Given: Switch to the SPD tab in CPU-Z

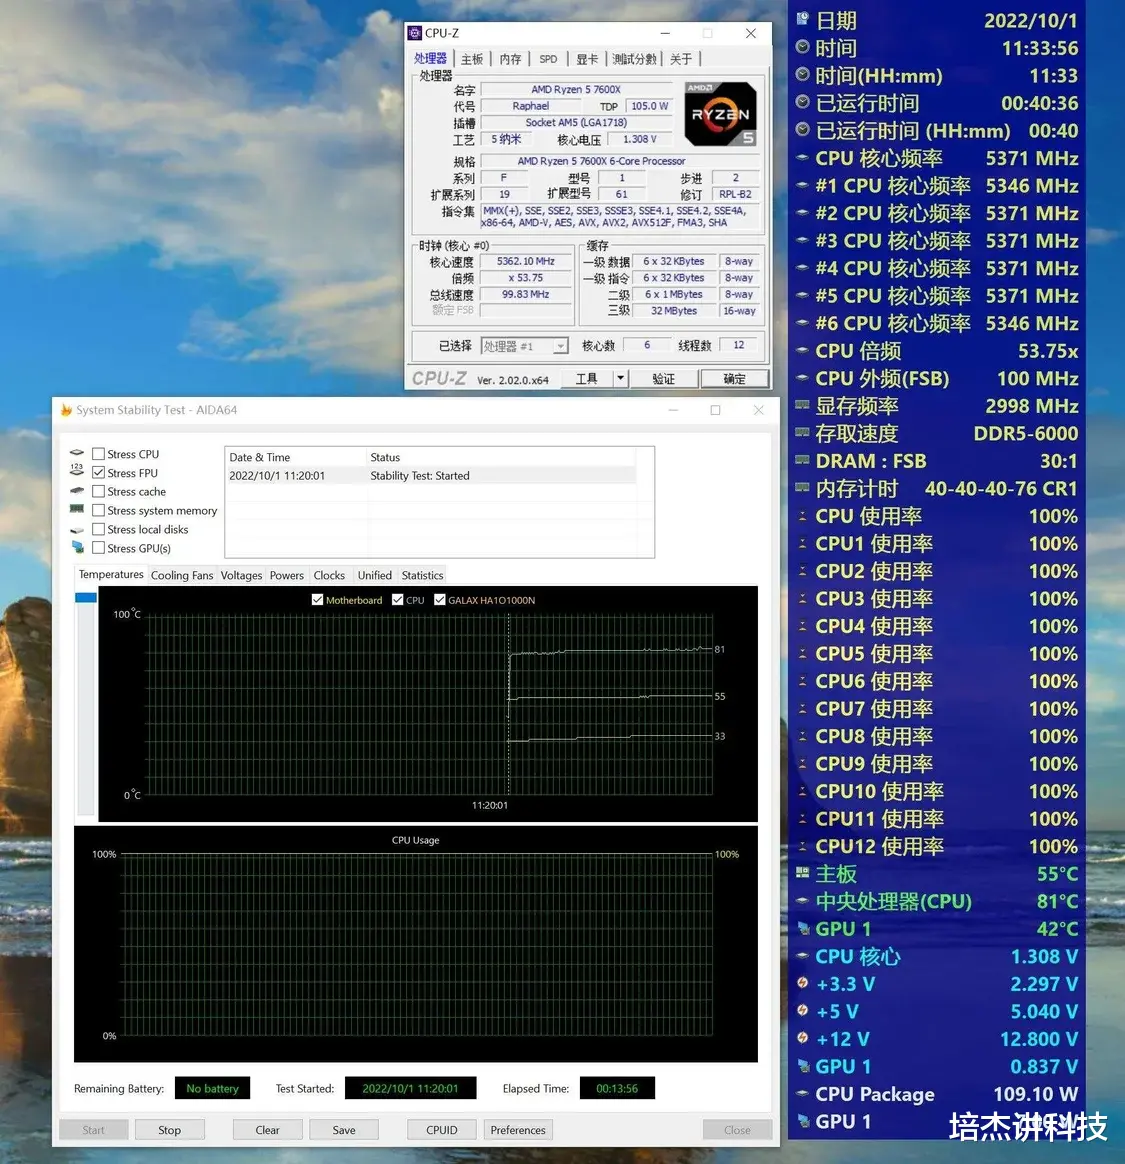Looking at the screenshot, I should 548,58.
